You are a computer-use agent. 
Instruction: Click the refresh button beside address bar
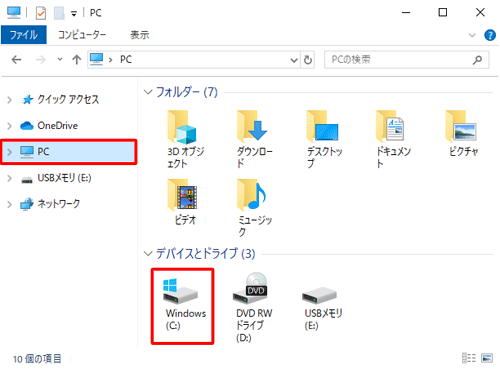[308, 60]
